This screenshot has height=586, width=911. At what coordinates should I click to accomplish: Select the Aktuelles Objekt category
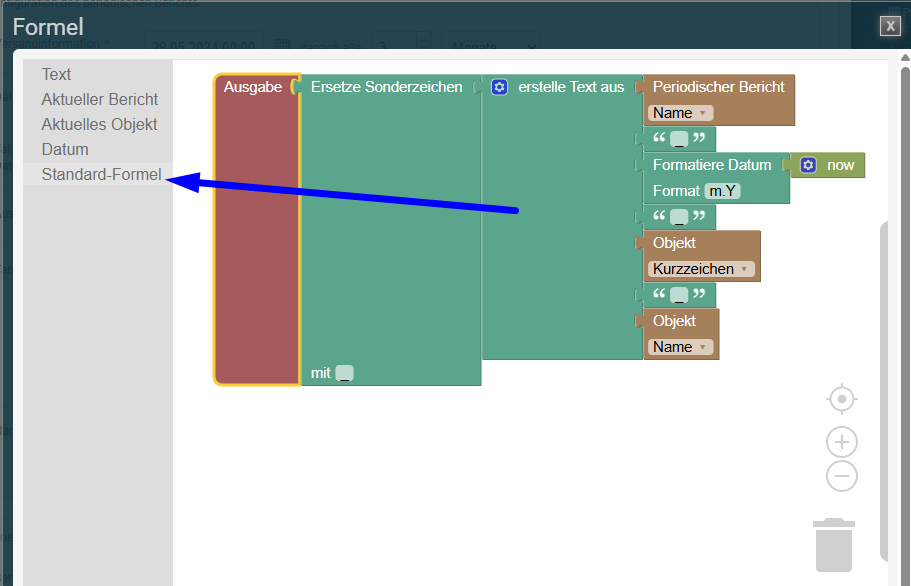[99, 124]
